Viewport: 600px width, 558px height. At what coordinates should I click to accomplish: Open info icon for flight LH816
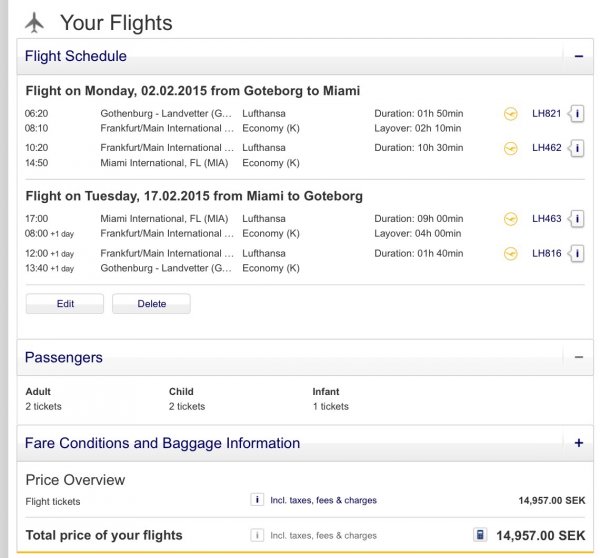(x=577, y=253)
